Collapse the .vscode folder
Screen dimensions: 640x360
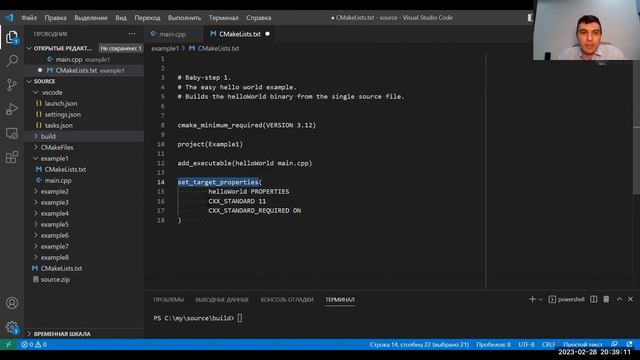[x=36, y=92]
